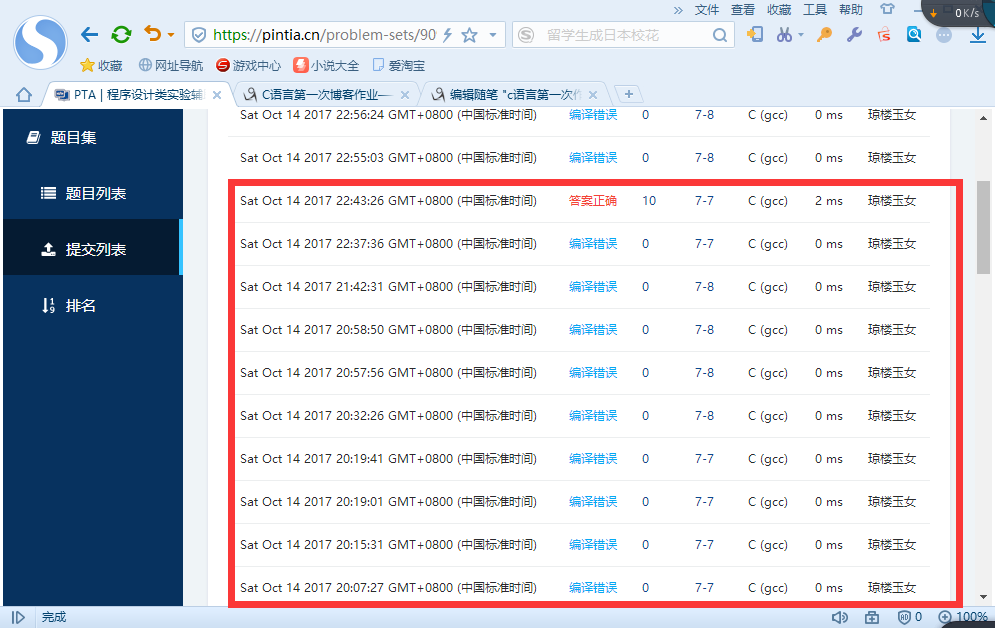Open the 网址导航 bookmark
The image size is (995, 628).
pyautogui.click(x=171, y=65)
